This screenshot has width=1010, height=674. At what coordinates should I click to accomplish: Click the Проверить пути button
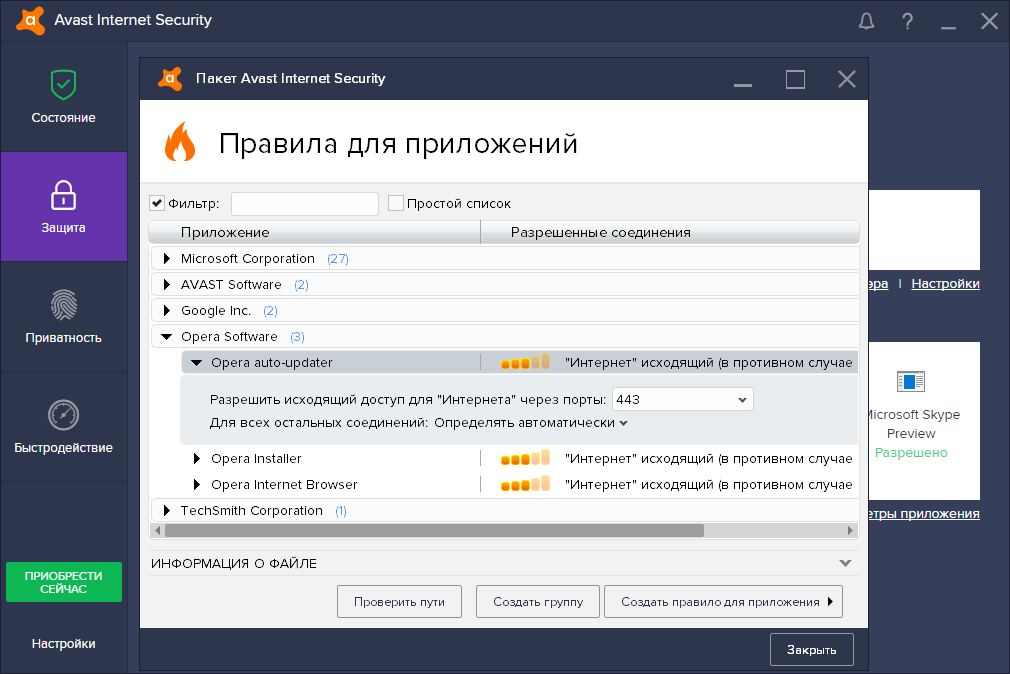tap(399, 601)
